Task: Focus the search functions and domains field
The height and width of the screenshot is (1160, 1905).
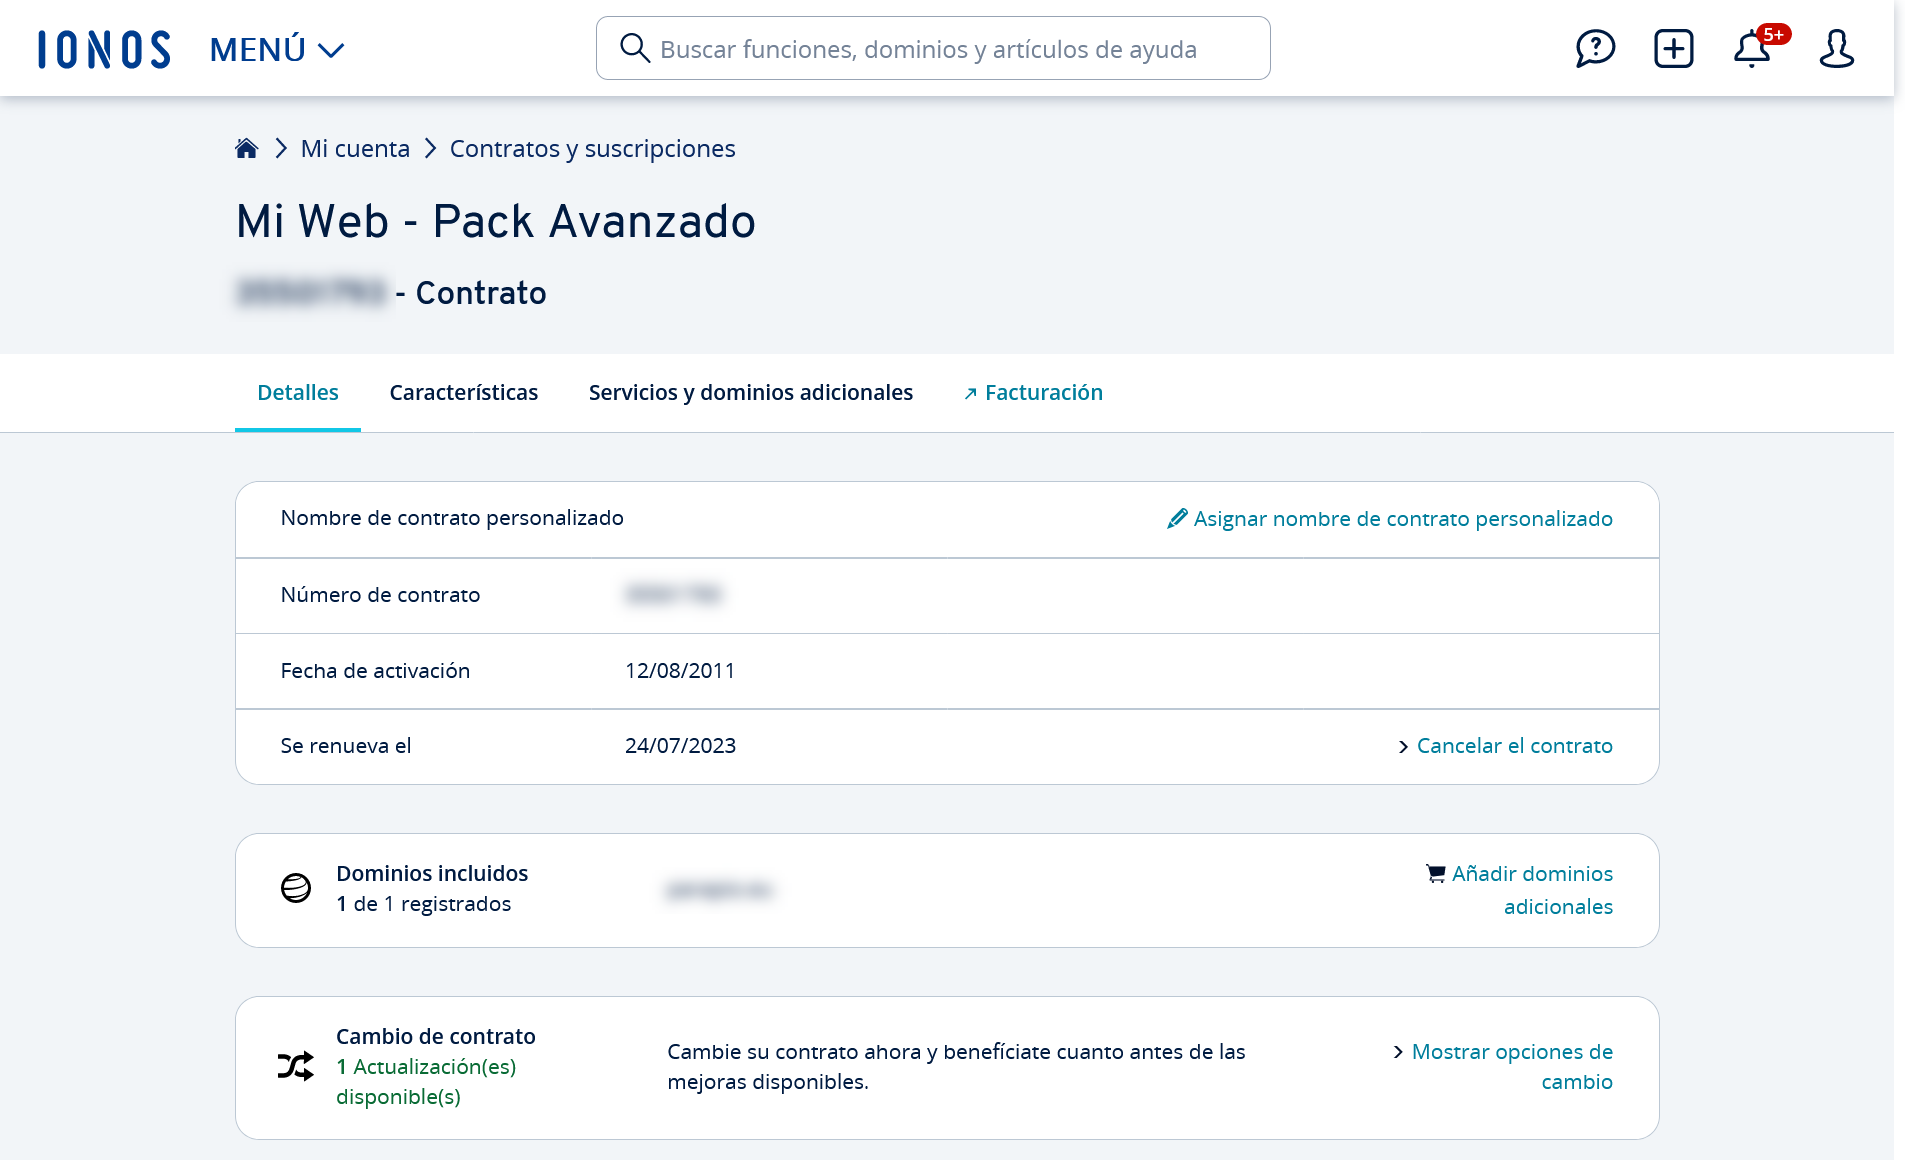Action: (933, 48)
